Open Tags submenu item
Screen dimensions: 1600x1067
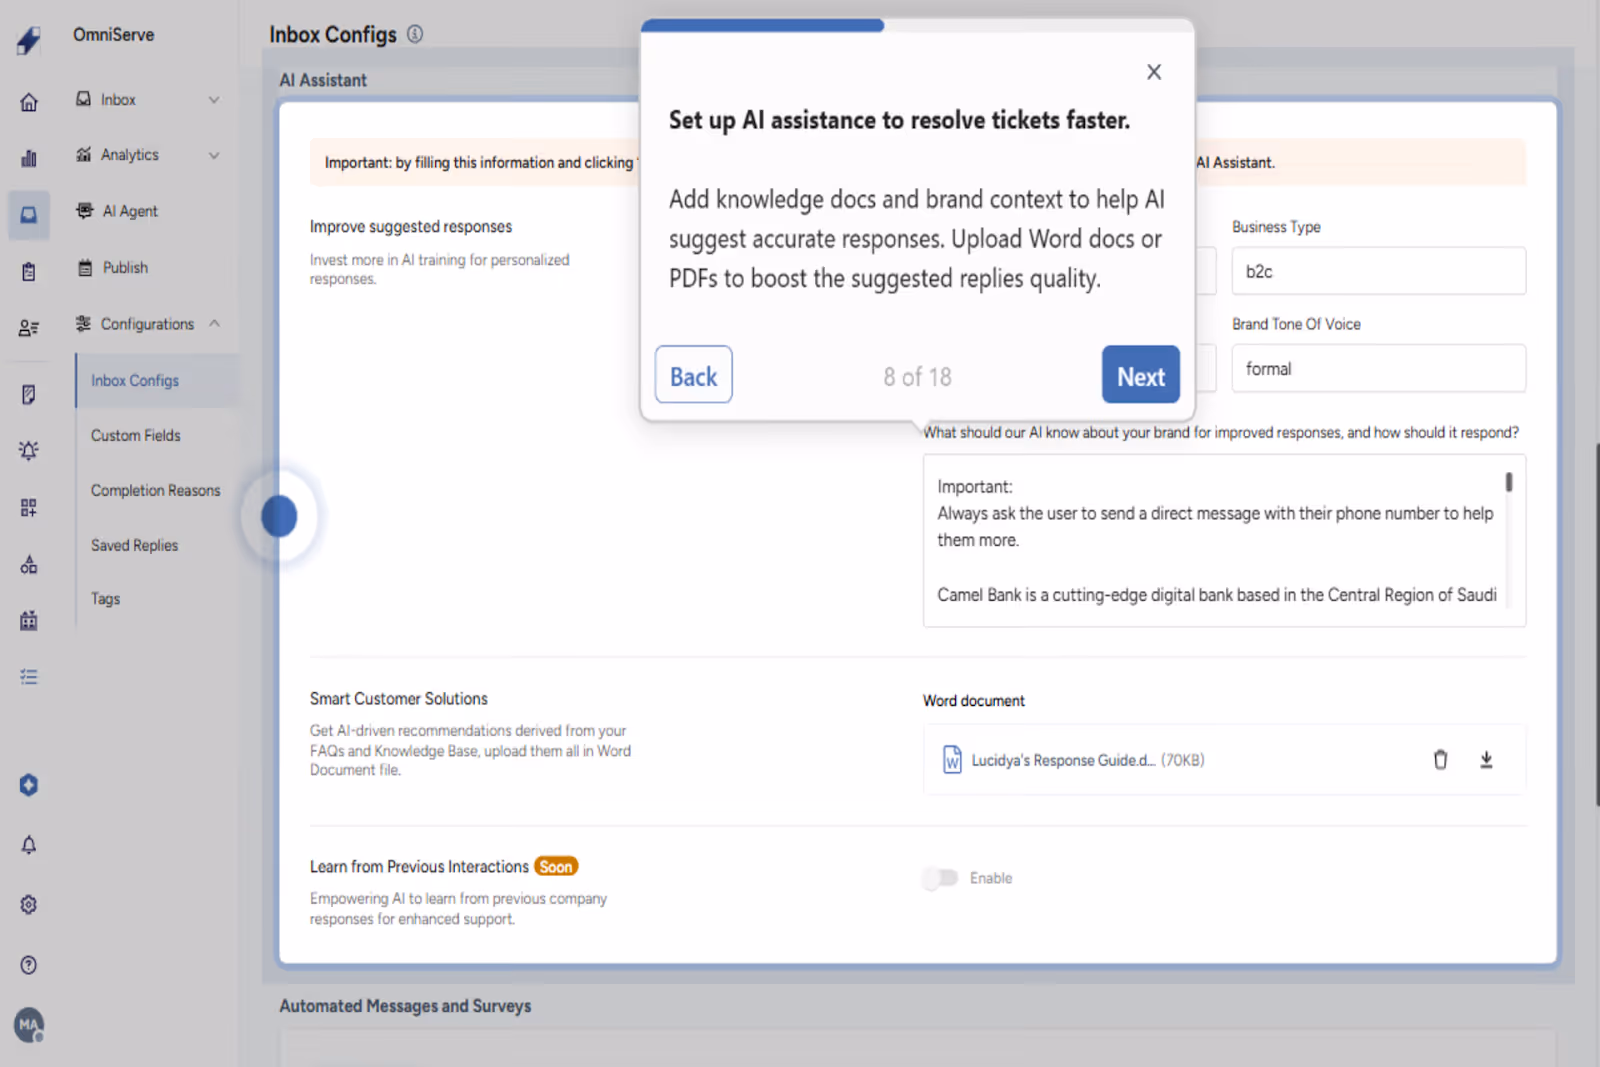coord(106,598)
